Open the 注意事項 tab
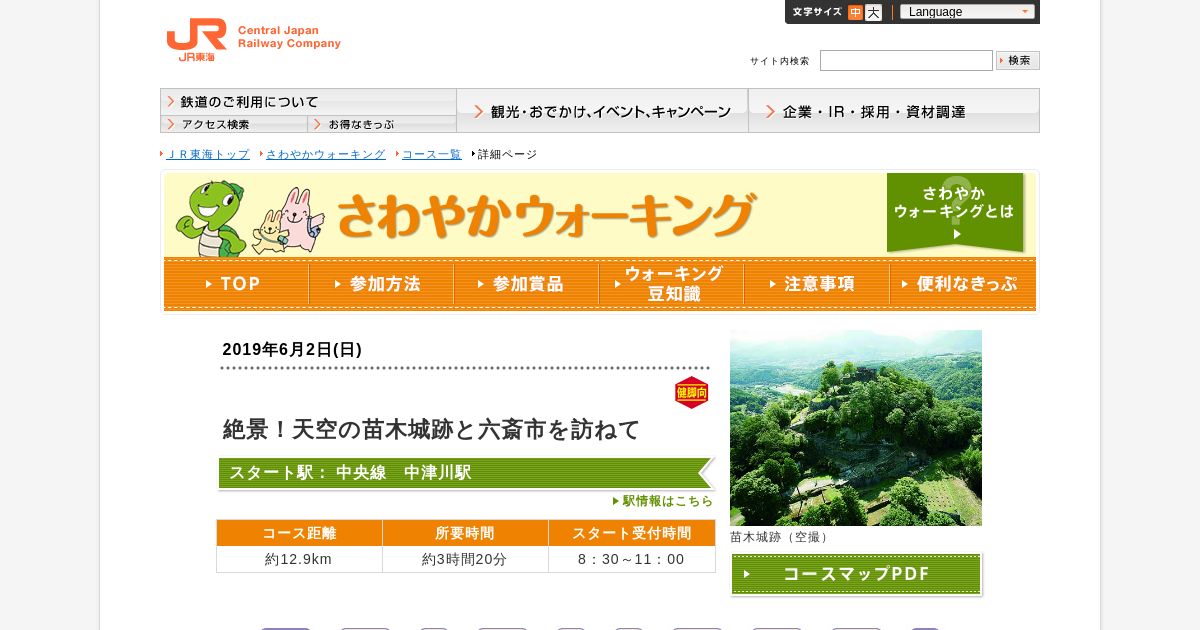 pos(816,284)
